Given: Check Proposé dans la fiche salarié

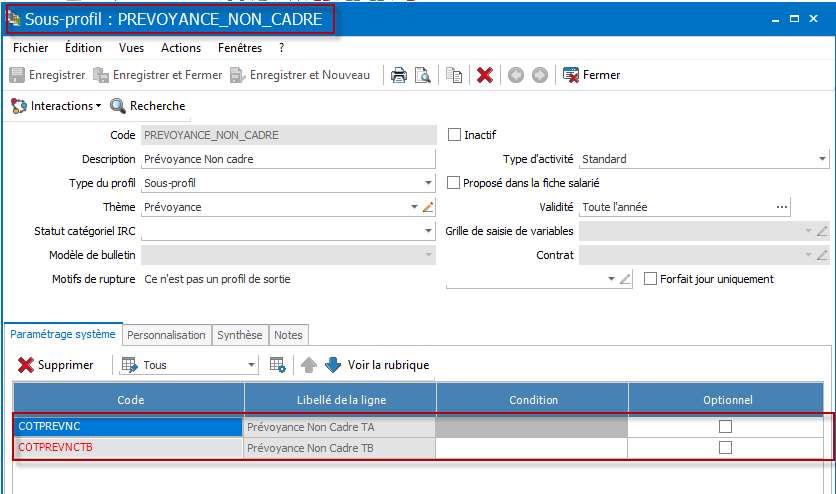Looking at the screenshot, I should coord(453,183).
